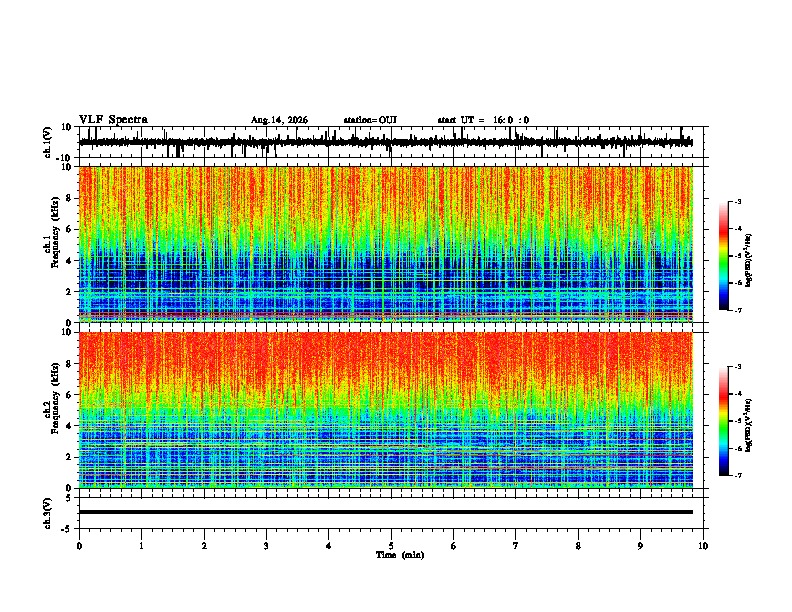Select the date text "Aug.14, 2026"
792x612 pixels.
click(279, 120)
